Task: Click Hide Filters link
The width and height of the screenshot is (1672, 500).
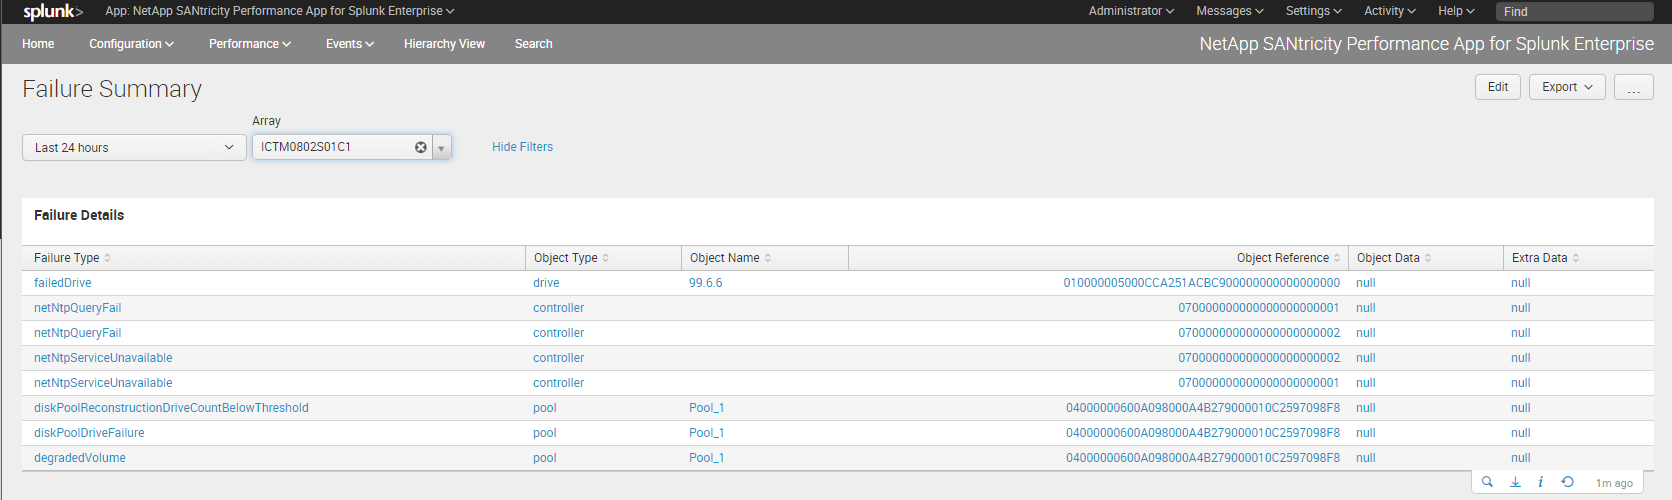Action: click(x=522, y=147)
